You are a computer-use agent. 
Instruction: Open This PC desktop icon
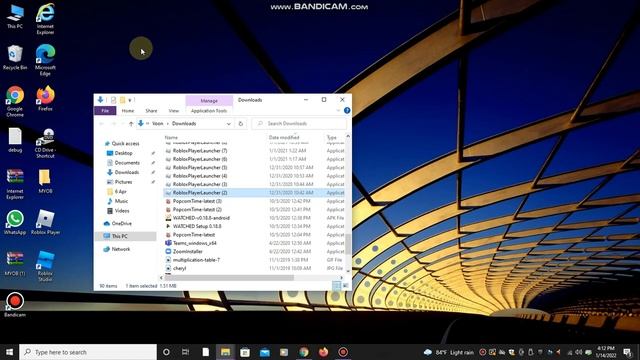click(15, 16)
